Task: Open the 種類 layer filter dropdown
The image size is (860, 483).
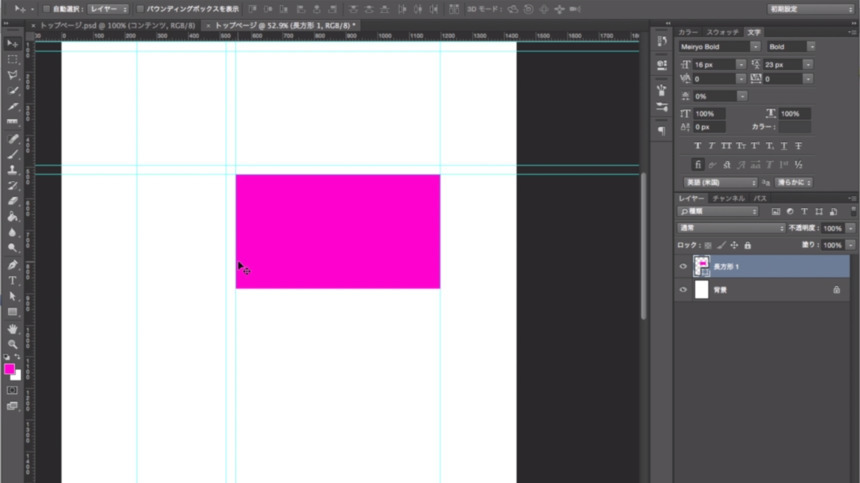Action: [718, 212]
